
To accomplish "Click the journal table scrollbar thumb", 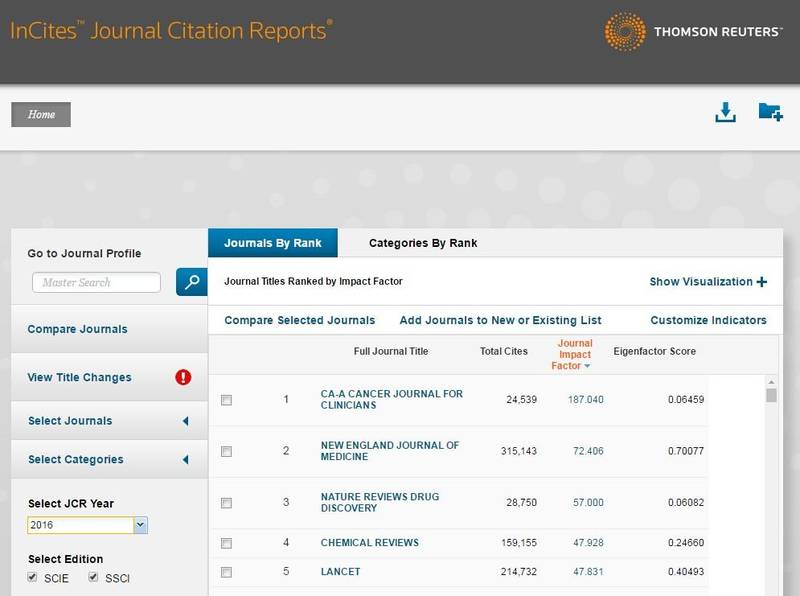I will click(771, 395).
